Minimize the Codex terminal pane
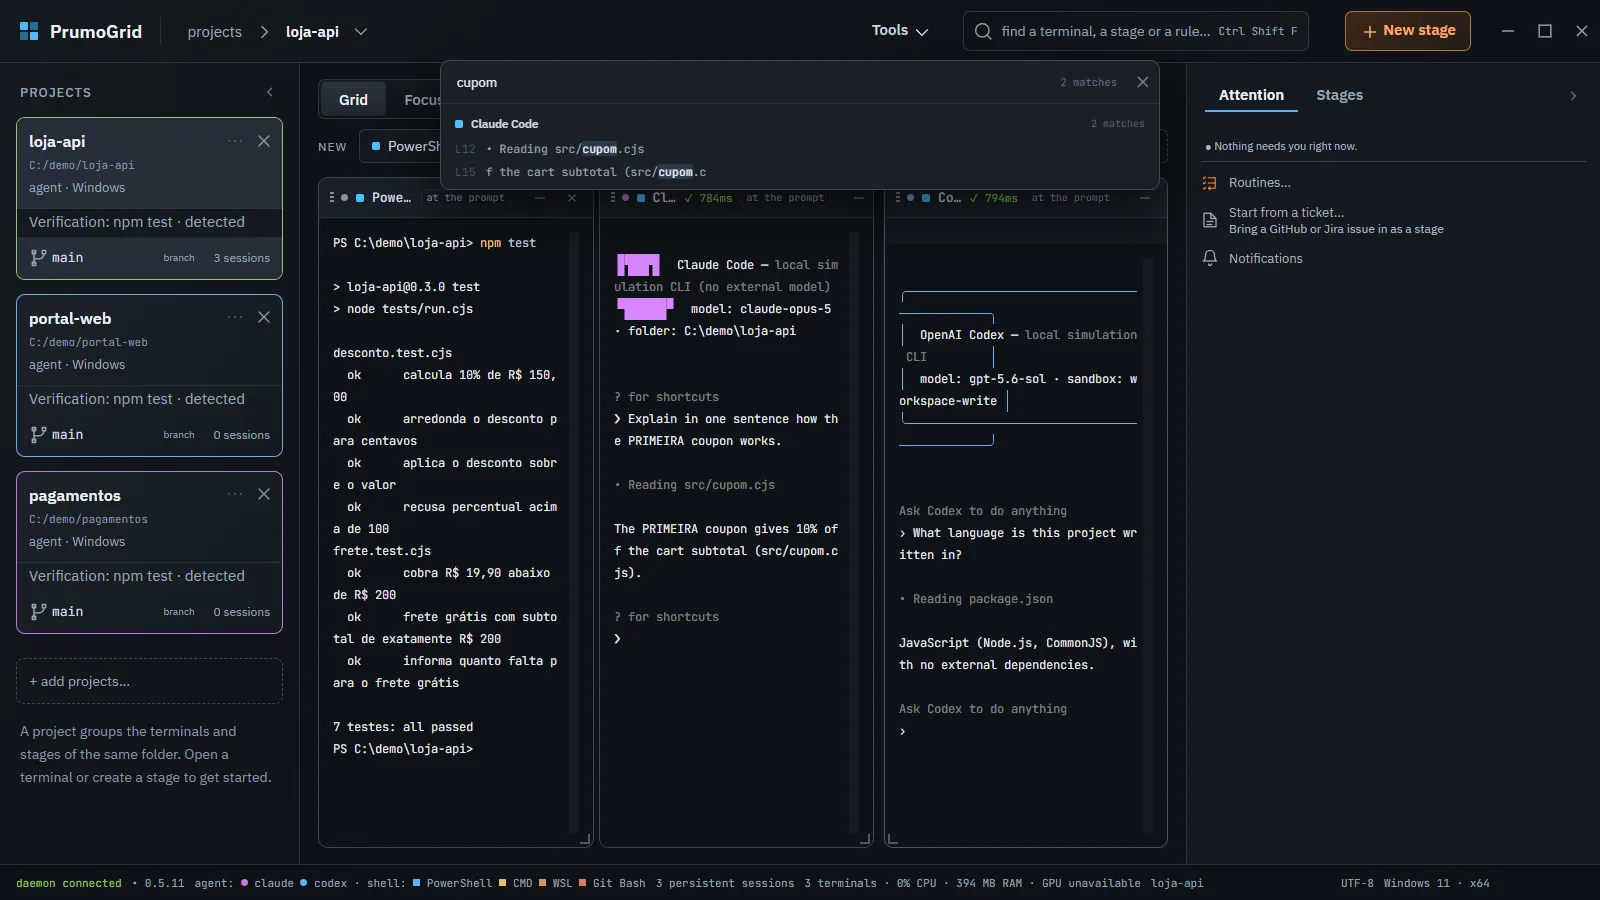Image resolution: width=1600 pixels, height=900 pixels. [1145, 198]
